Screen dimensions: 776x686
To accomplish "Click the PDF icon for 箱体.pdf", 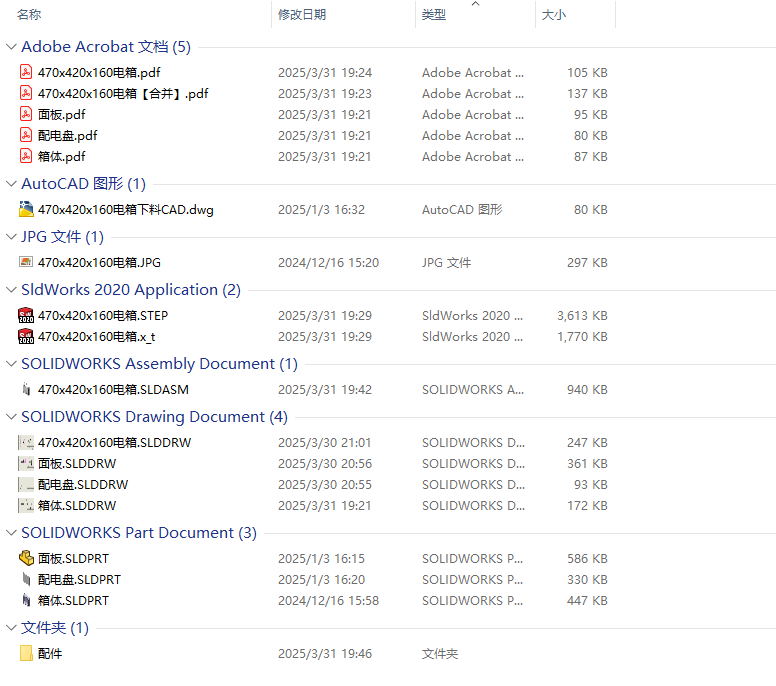I will pos(26,156).
